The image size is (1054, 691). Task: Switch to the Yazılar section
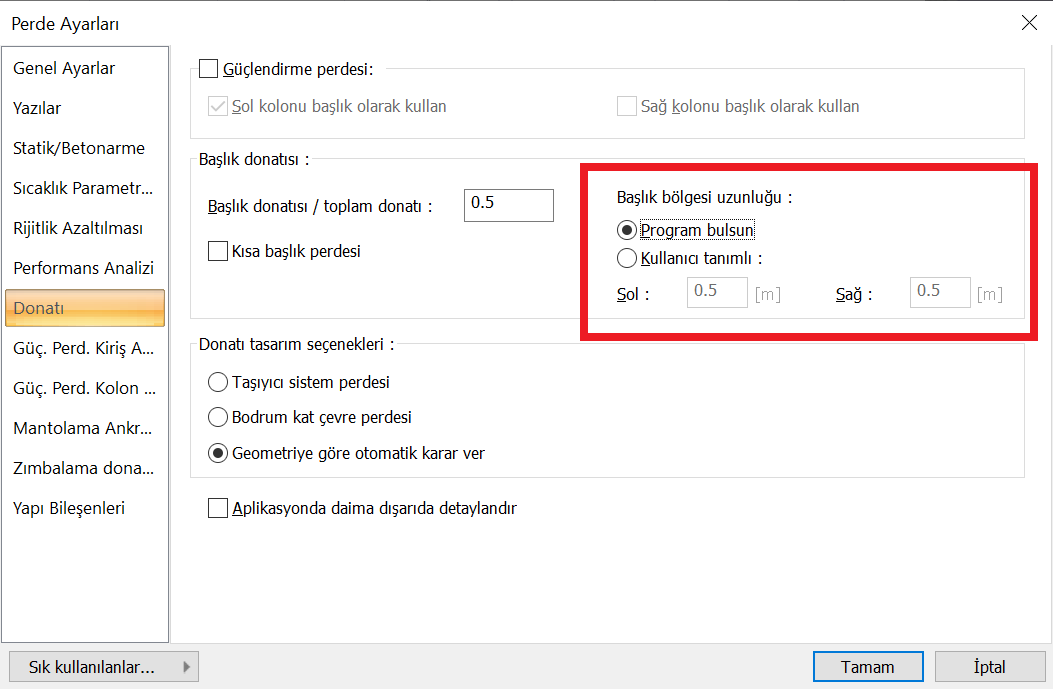pos(37,108)
